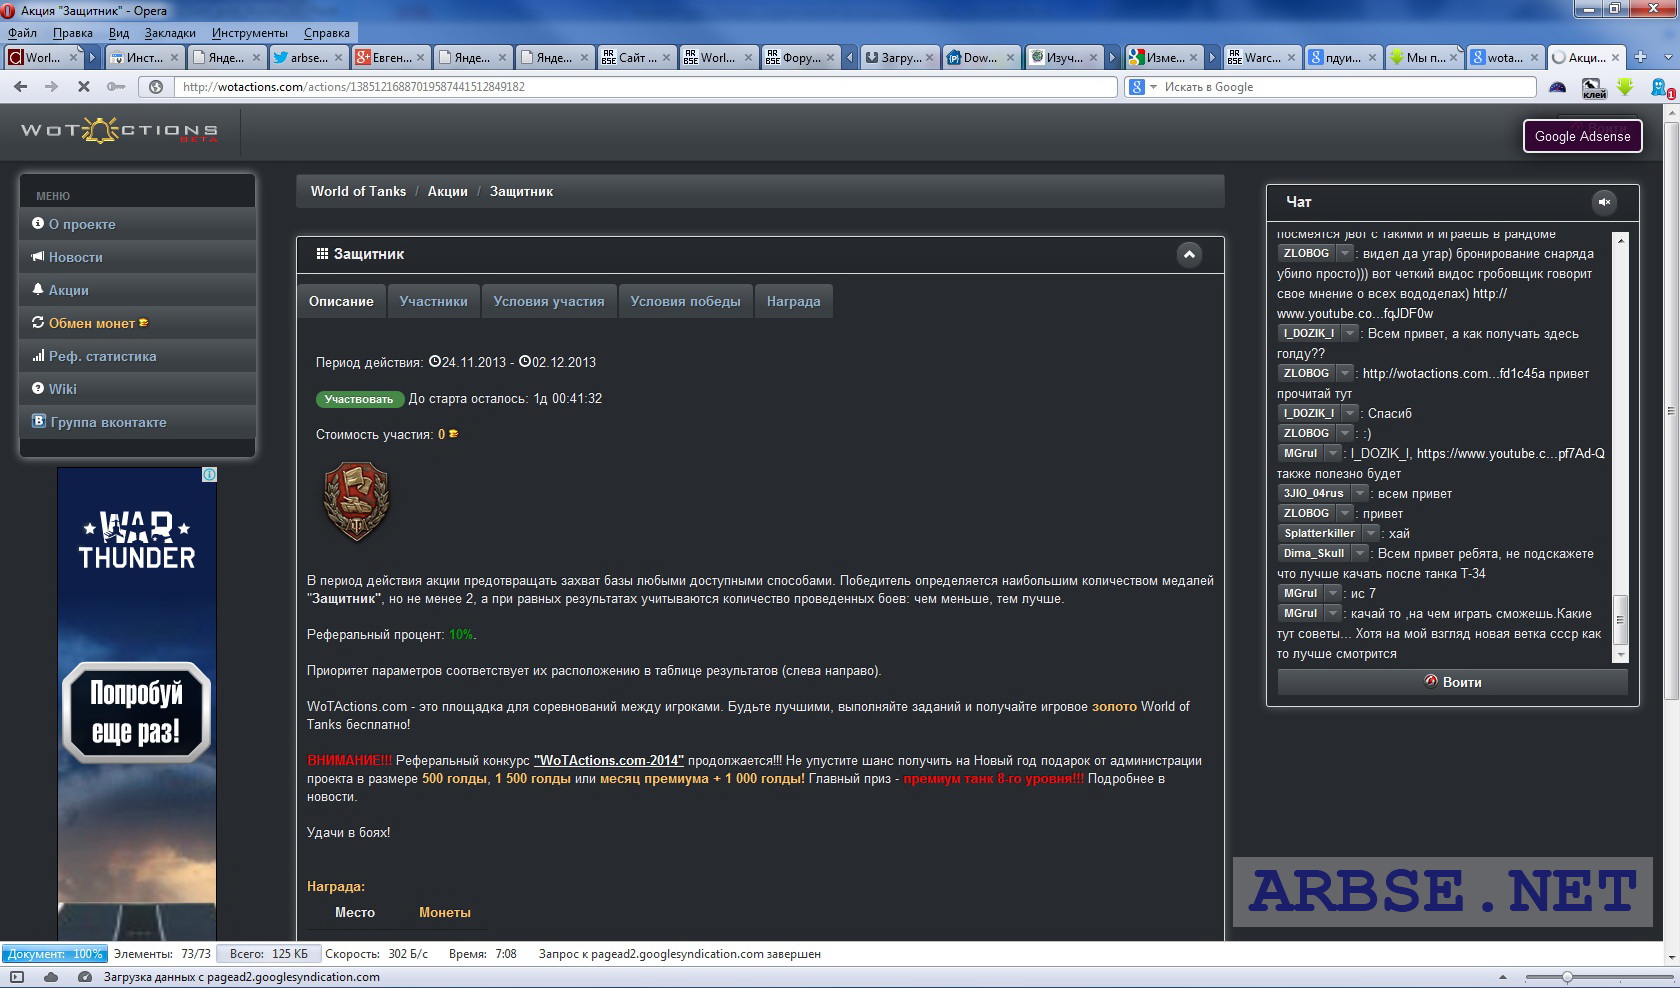The width and height of the screenshot is (1680, 988).
Task: Open the Правка menu
Action: pyautogui.click(x=73, y=33)
